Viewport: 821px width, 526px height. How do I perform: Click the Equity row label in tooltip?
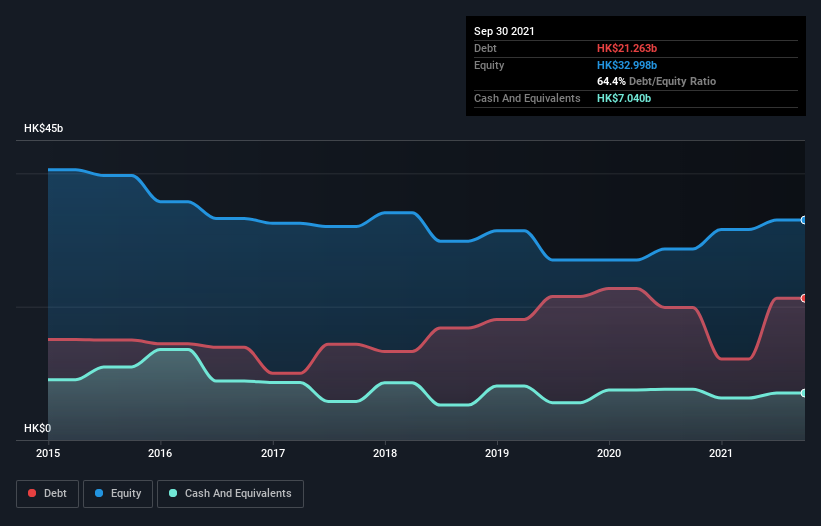coord(489,65)
